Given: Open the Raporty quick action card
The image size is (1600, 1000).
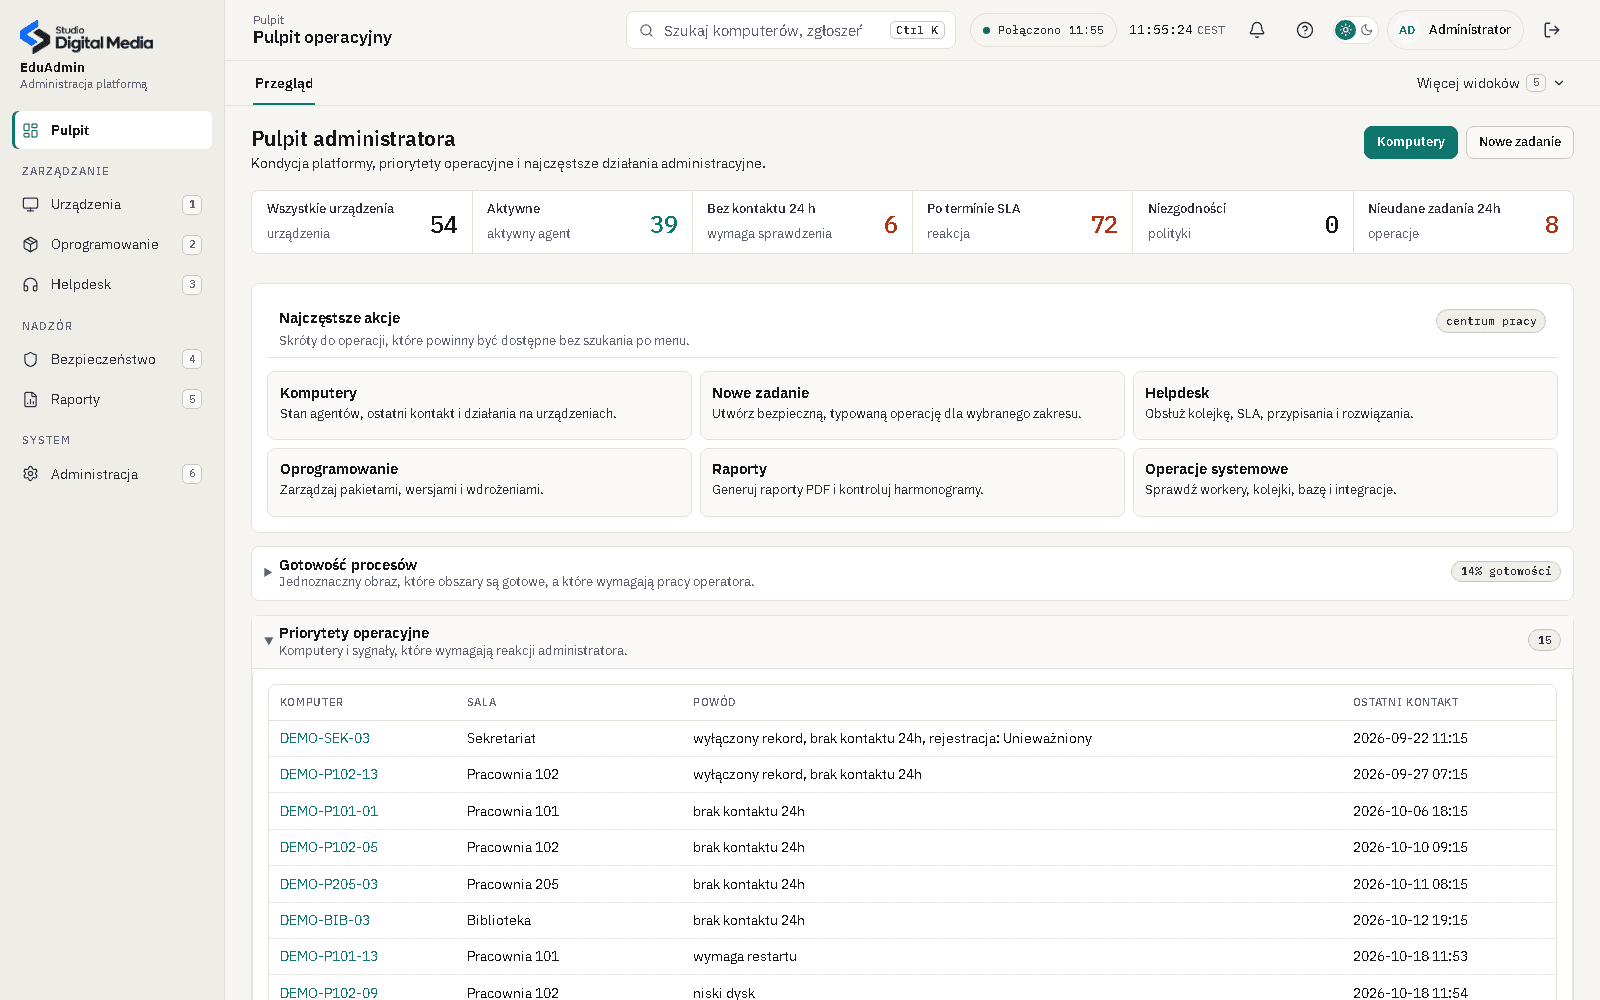Looking at the screenshot, I should point(912,482).
